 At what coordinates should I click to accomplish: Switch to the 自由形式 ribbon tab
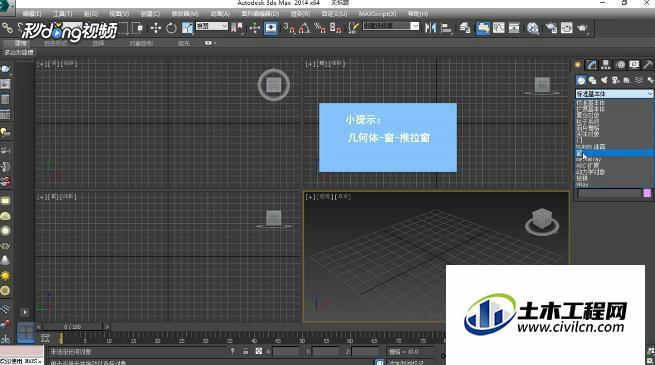56,43
